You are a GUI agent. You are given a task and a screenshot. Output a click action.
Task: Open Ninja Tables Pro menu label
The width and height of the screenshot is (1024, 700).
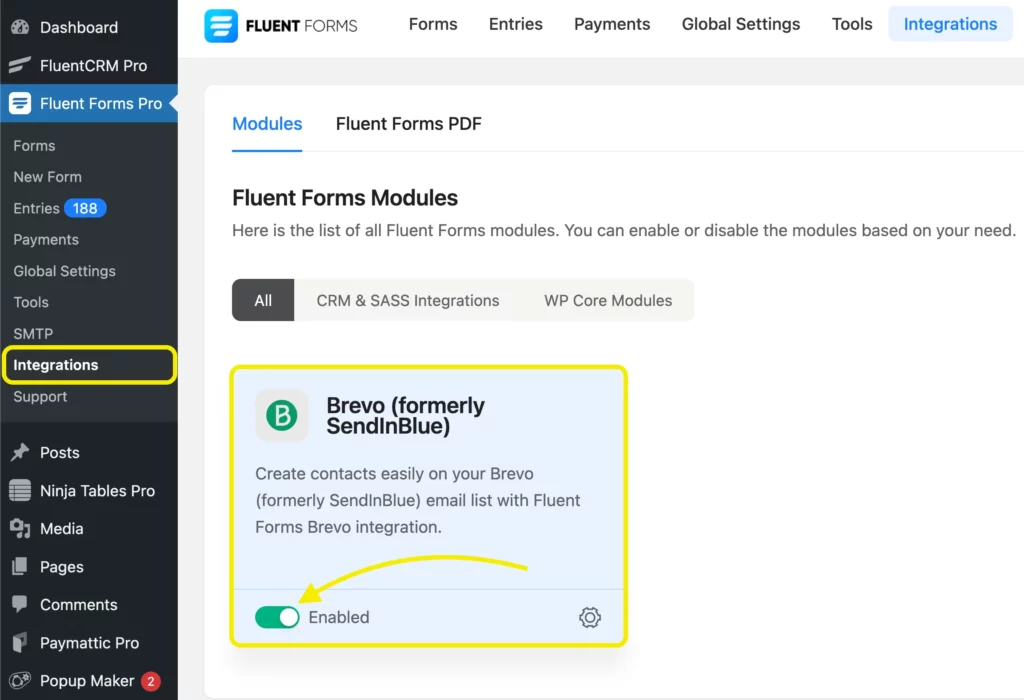coord(97,490)
